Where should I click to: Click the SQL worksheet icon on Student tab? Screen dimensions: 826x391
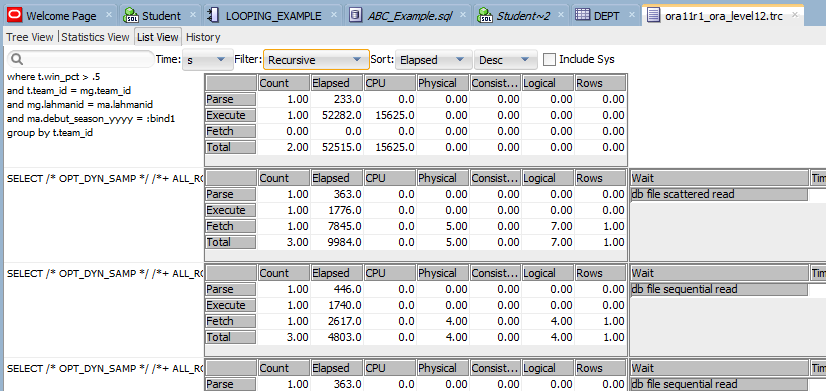click(131, 15)
